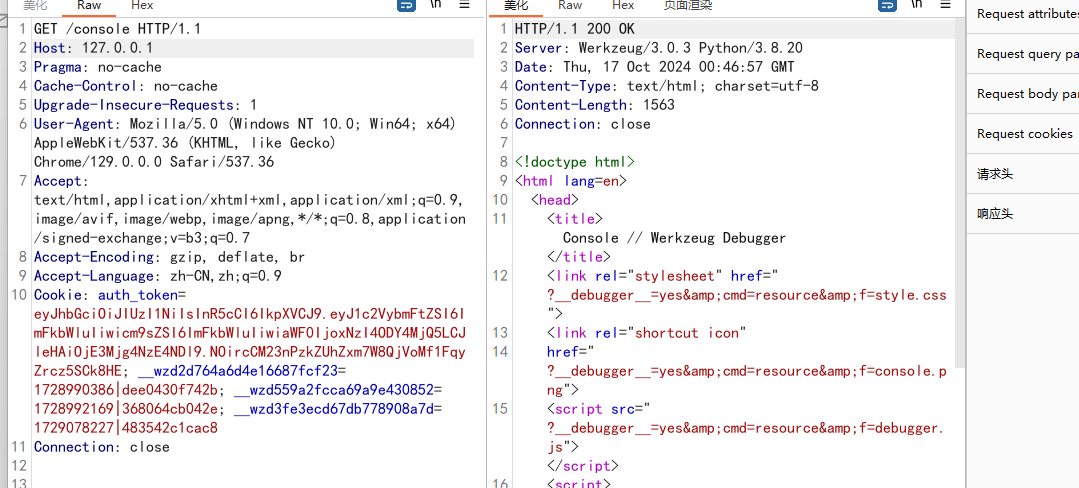Expand the 响应头 section
Viewport: 1079px width, 488px height.
pos(1023,213)
